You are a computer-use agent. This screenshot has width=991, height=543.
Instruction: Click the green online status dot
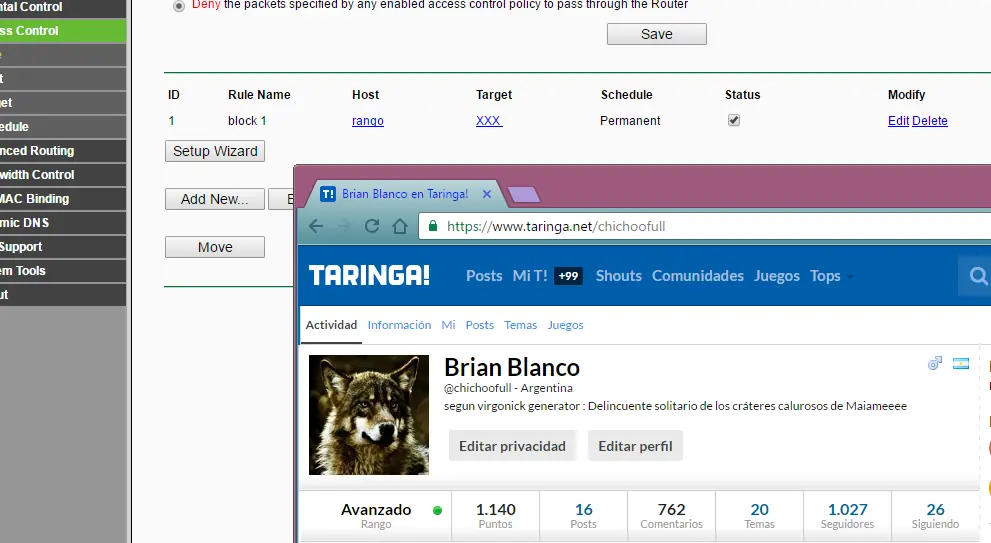coord(437,510)
